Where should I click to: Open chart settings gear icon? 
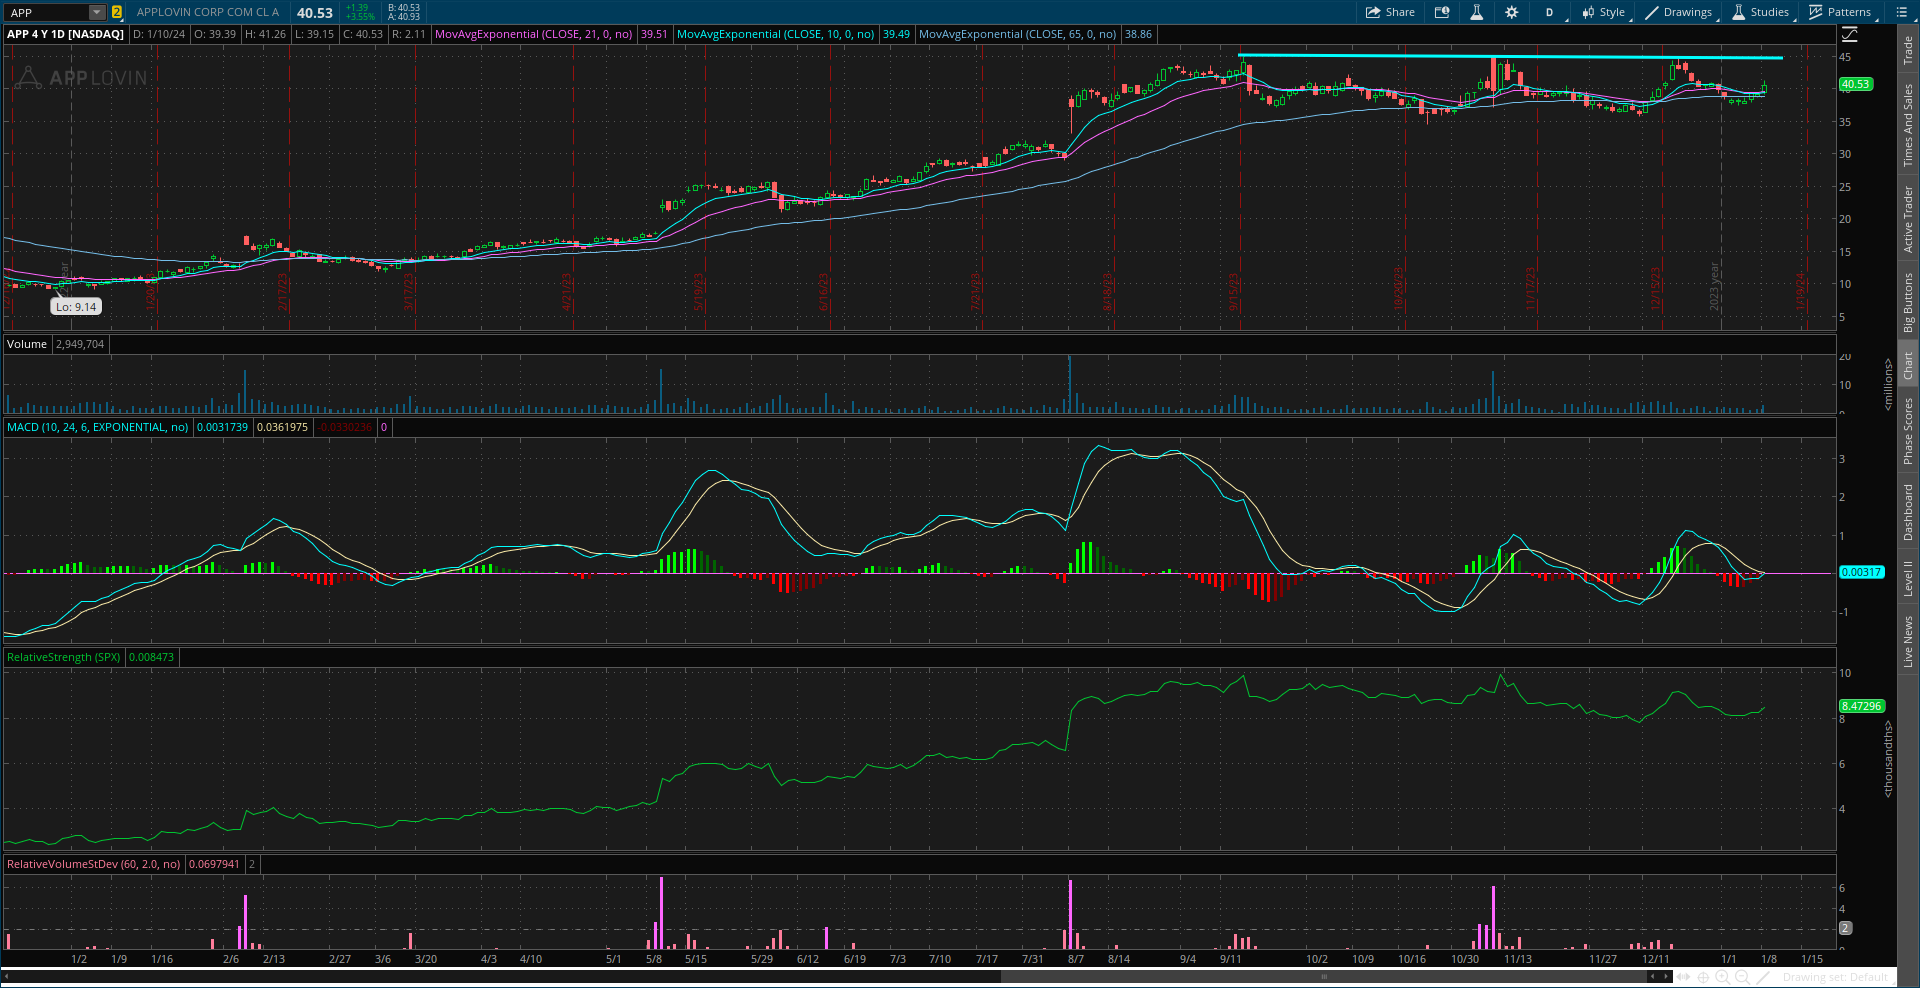point(1511,12)
